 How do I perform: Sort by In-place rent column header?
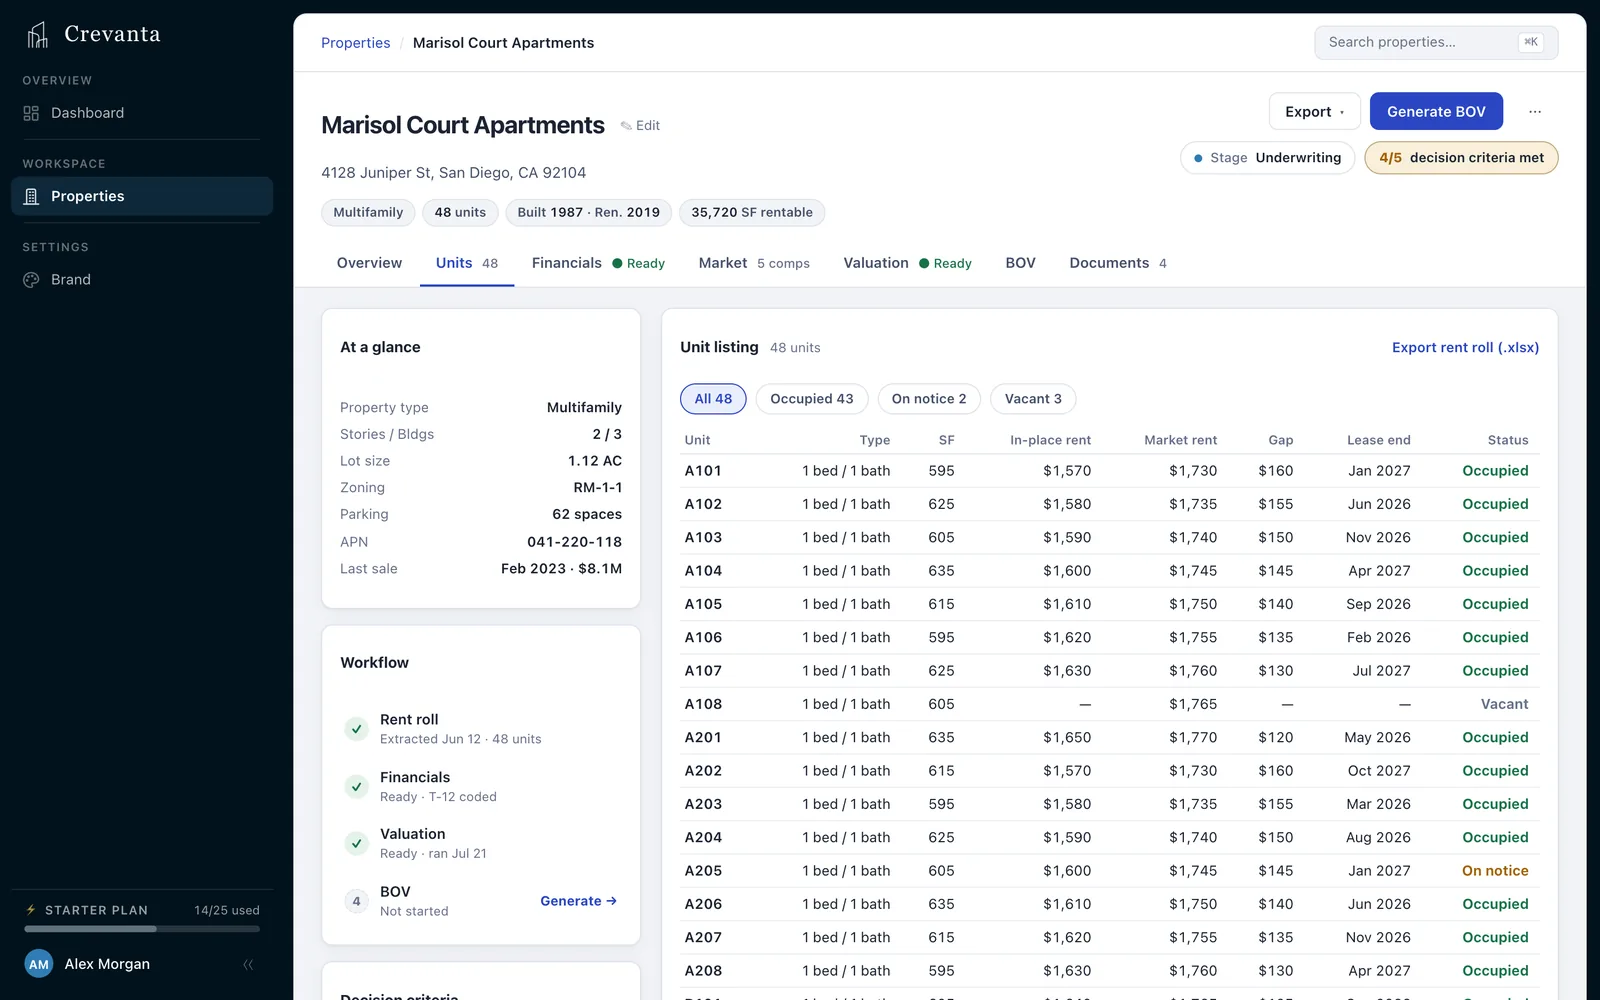click(x=1050, y=440)
